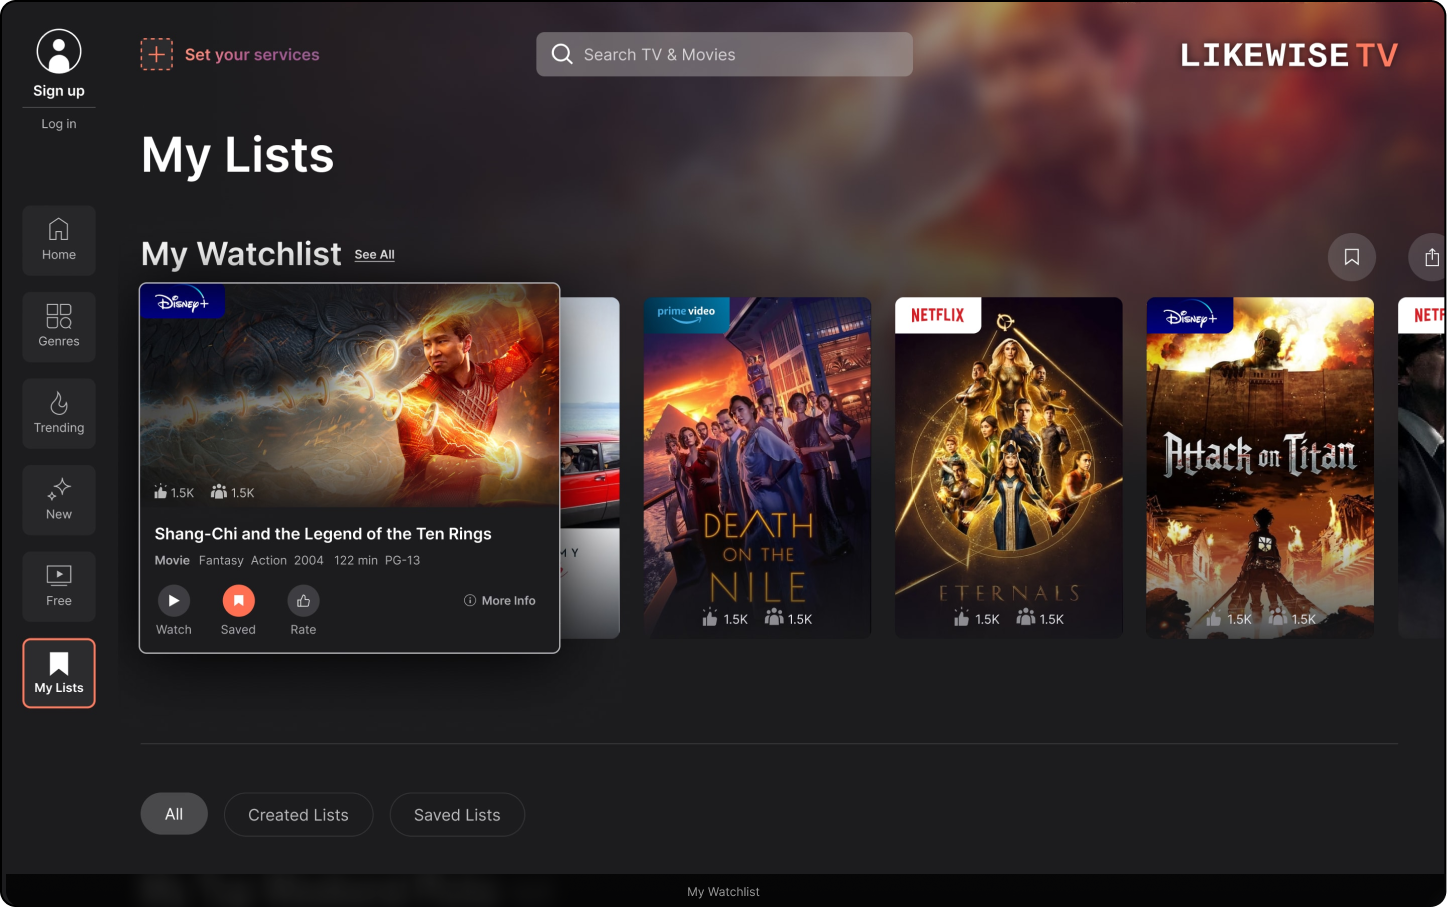Click thumbs-up icon on Death on the Nile
This screenshot has height=907, width=1447.
tap(710, 618)
